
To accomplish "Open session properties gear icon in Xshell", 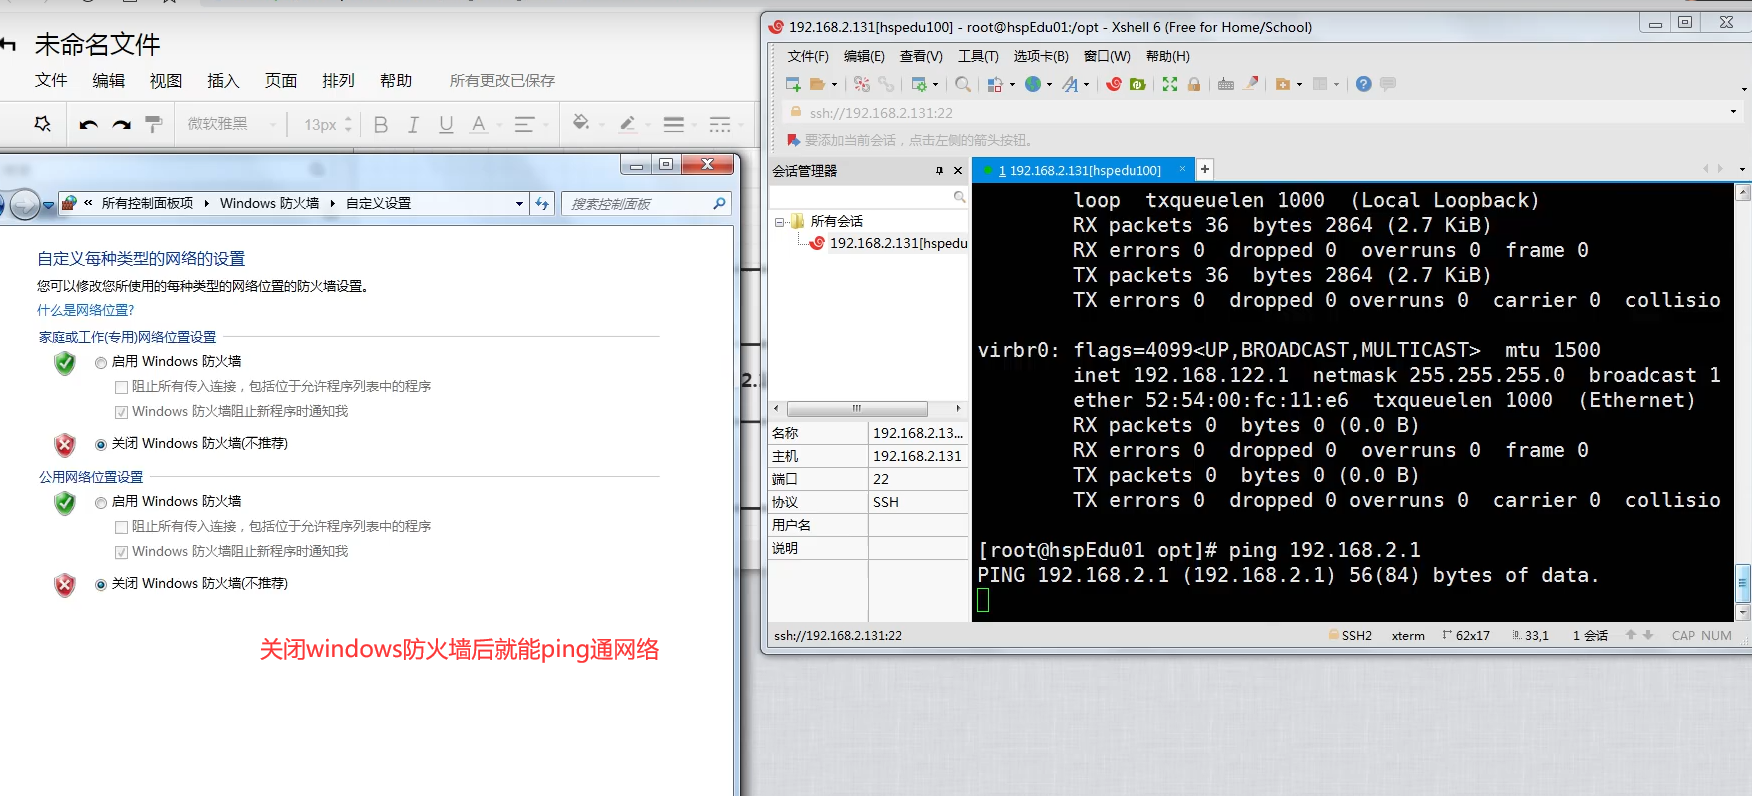I will [919, 84].
